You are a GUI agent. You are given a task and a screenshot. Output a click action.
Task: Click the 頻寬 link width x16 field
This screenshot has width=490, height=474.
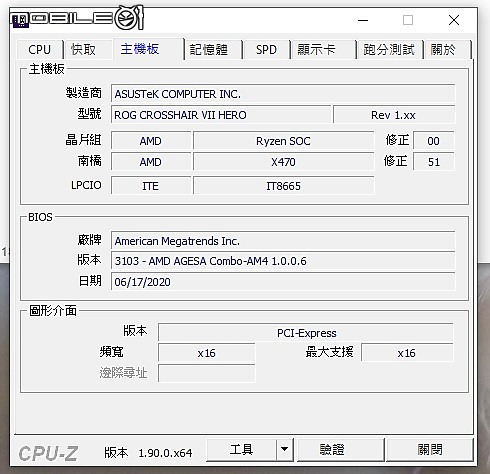pyautogui.click(x=207, y=353)
